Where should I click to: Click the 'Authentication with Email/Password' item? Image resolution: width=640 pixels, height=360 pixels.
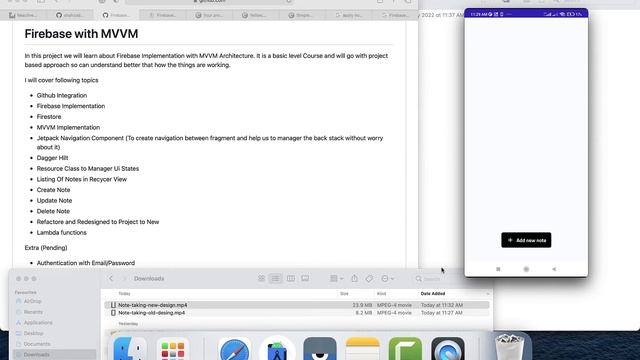(86, 263)
